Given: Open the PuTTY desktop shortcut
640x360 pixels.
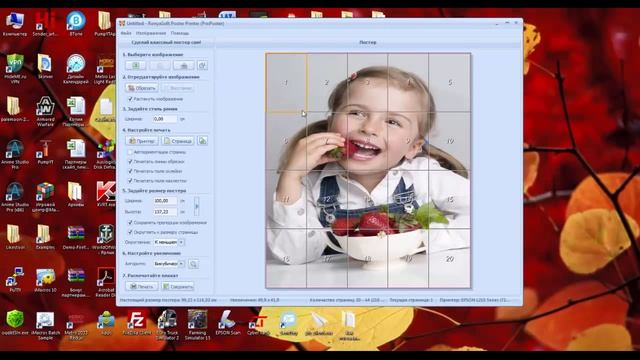Looking at the screenshot, I should pos(15,279).
